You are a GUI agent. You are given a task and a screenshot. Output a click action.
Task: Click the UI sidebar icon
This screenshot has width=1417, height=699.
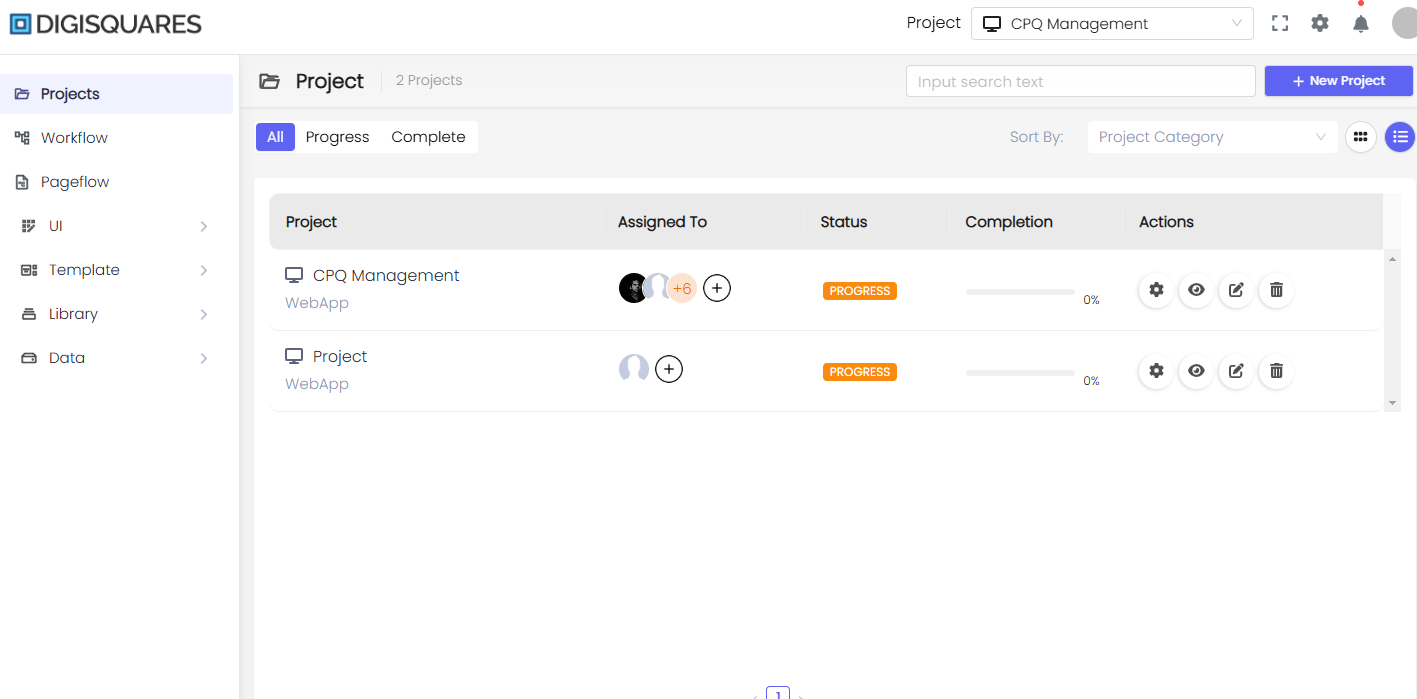(29, 226)
